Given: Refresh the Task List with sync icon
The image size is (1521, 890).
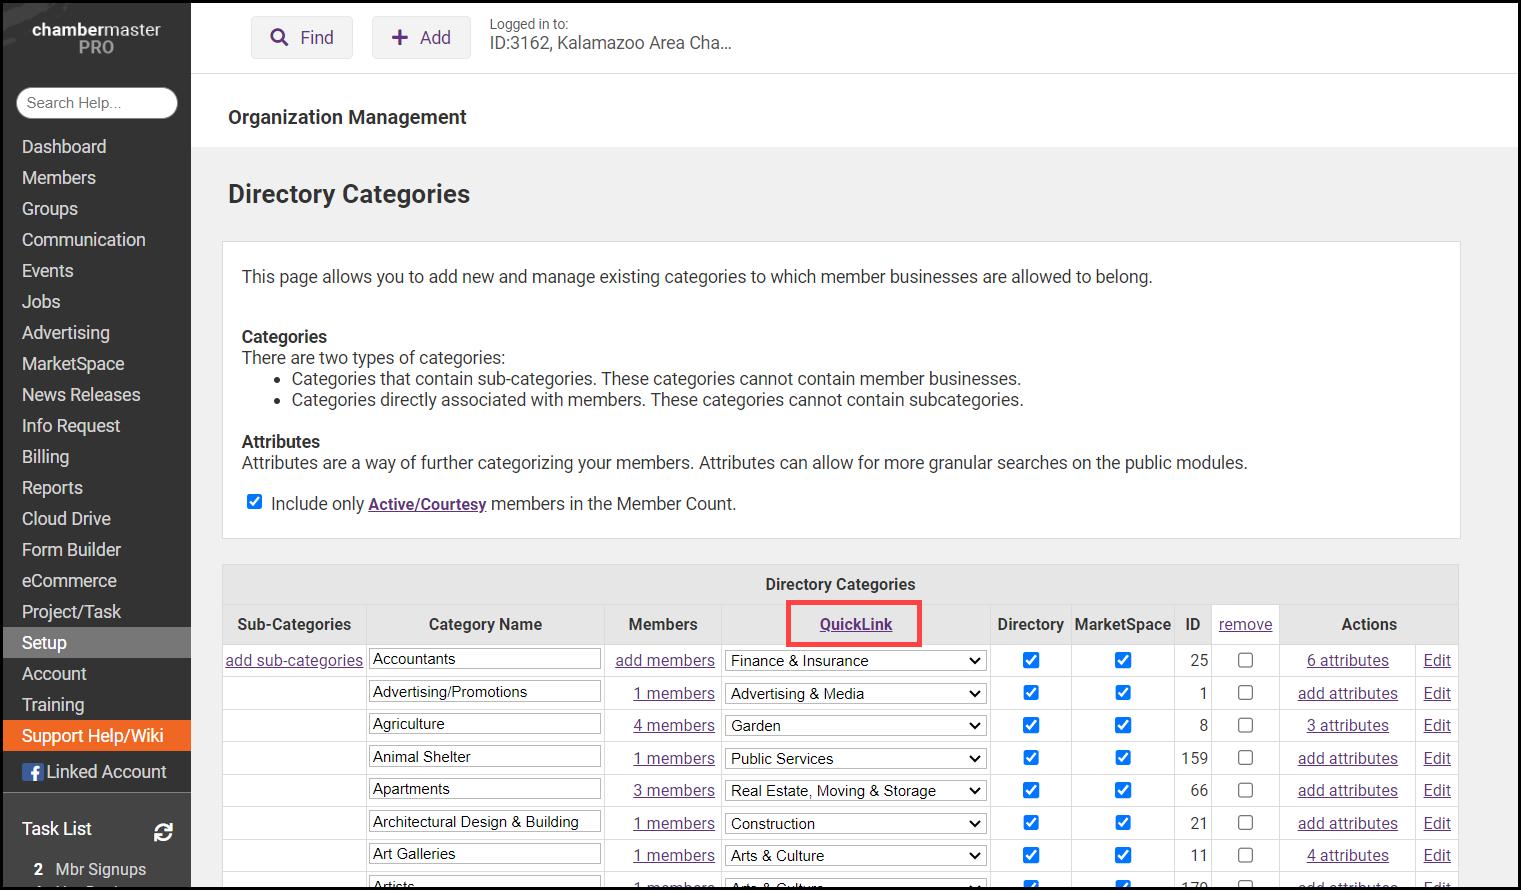Looking at the screenshot, I should (x=163, y=831).
